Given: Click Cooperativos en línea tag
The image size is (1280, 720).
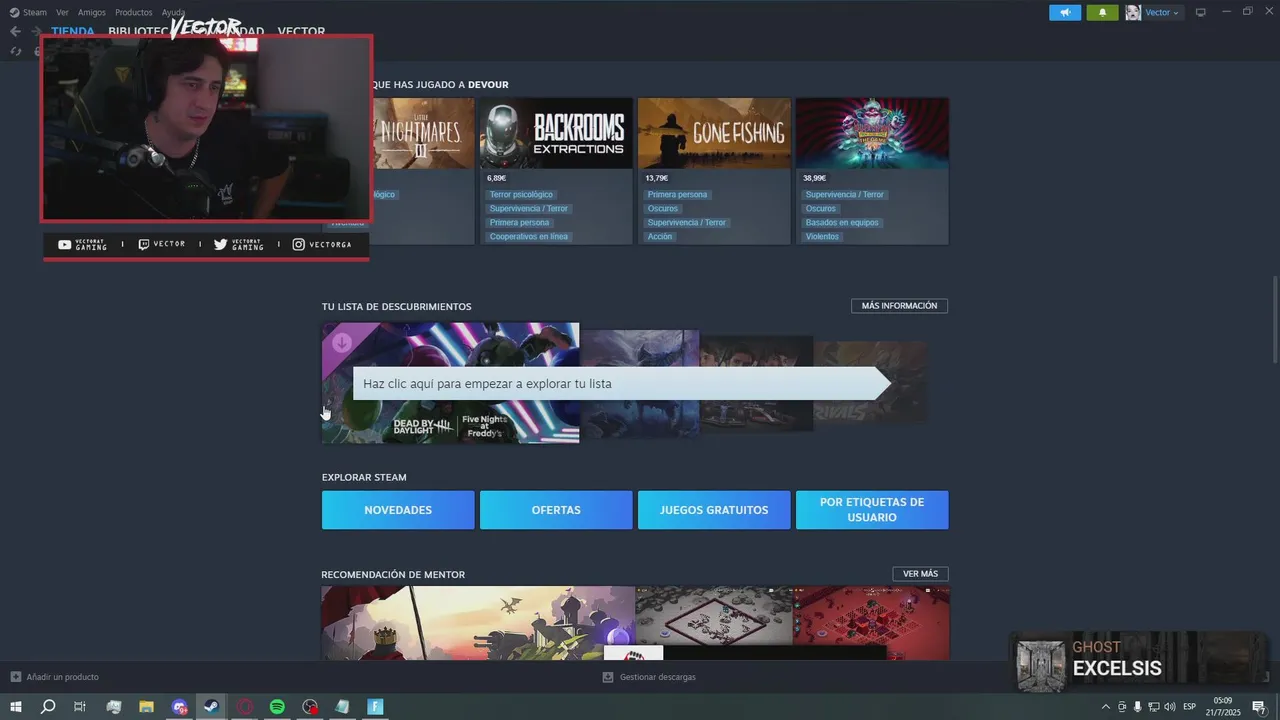Looking at the screenshot, I should [529, 237].
